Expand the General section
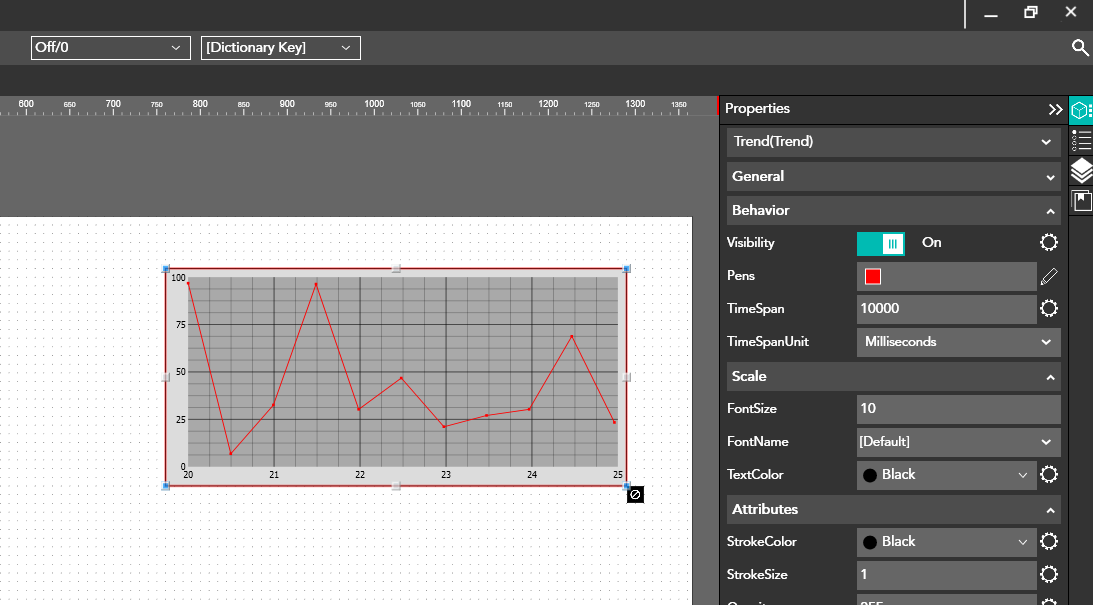 click(892, 177)
